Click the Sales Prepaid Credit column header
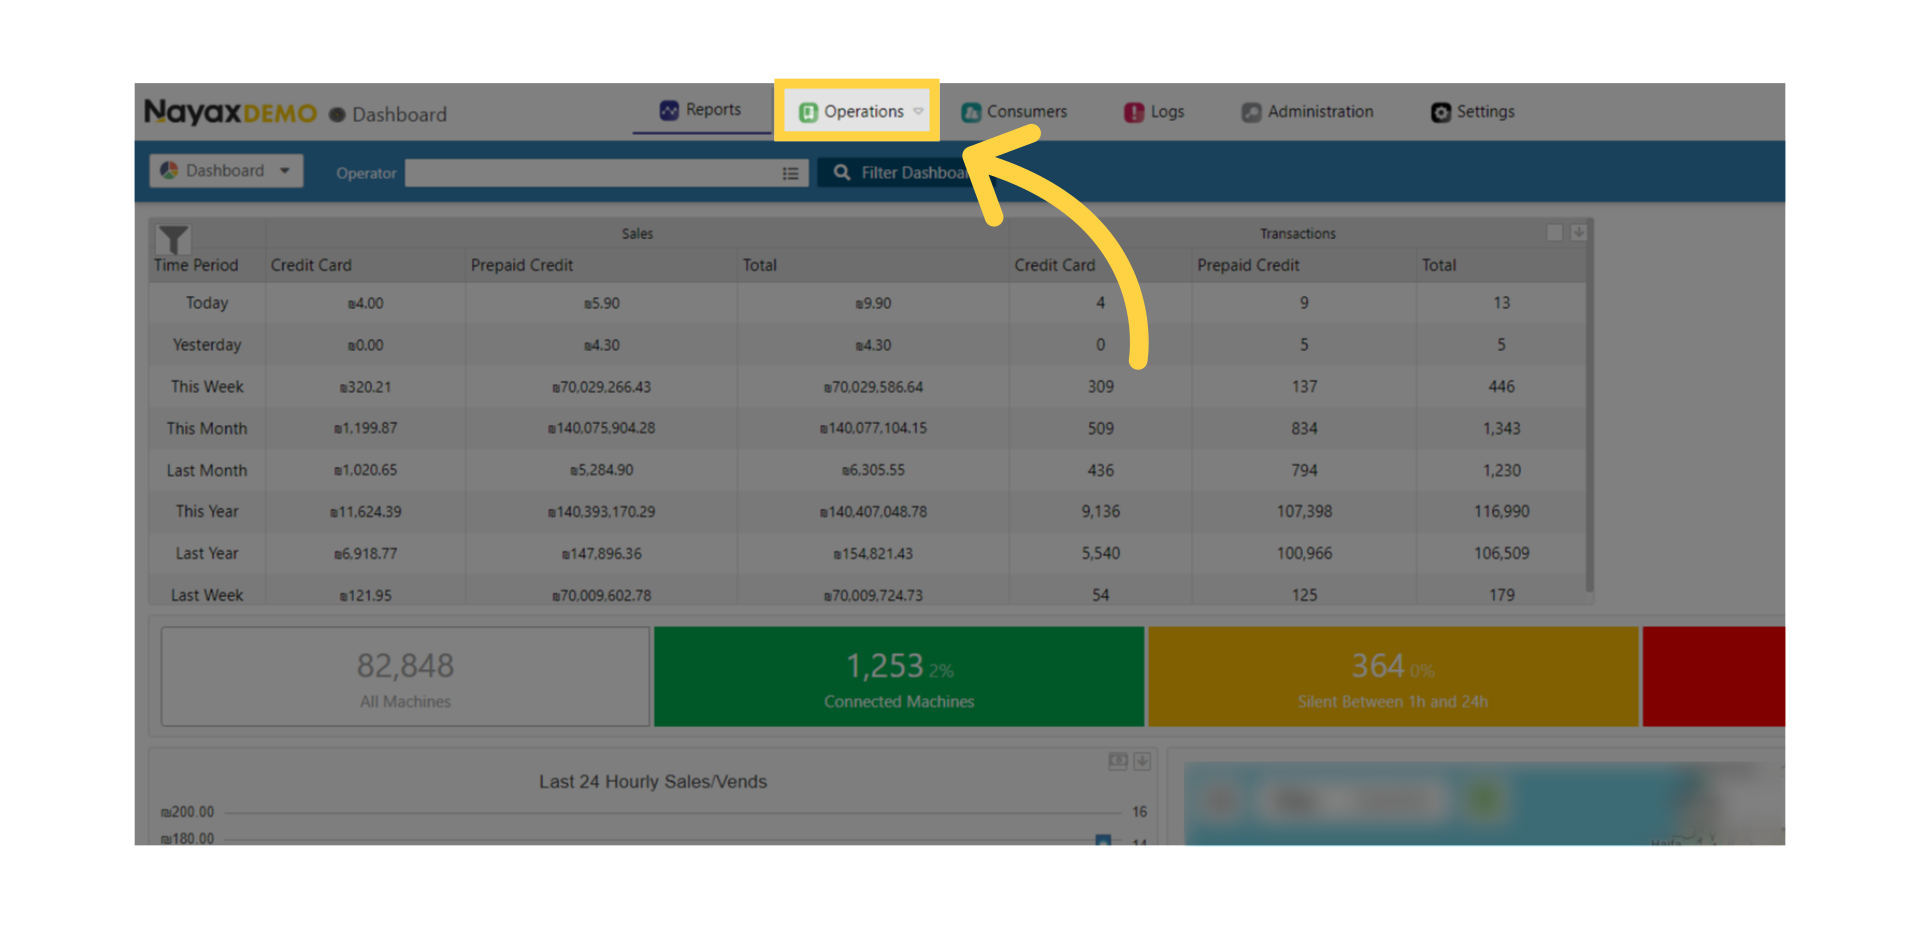 (522, 265)
